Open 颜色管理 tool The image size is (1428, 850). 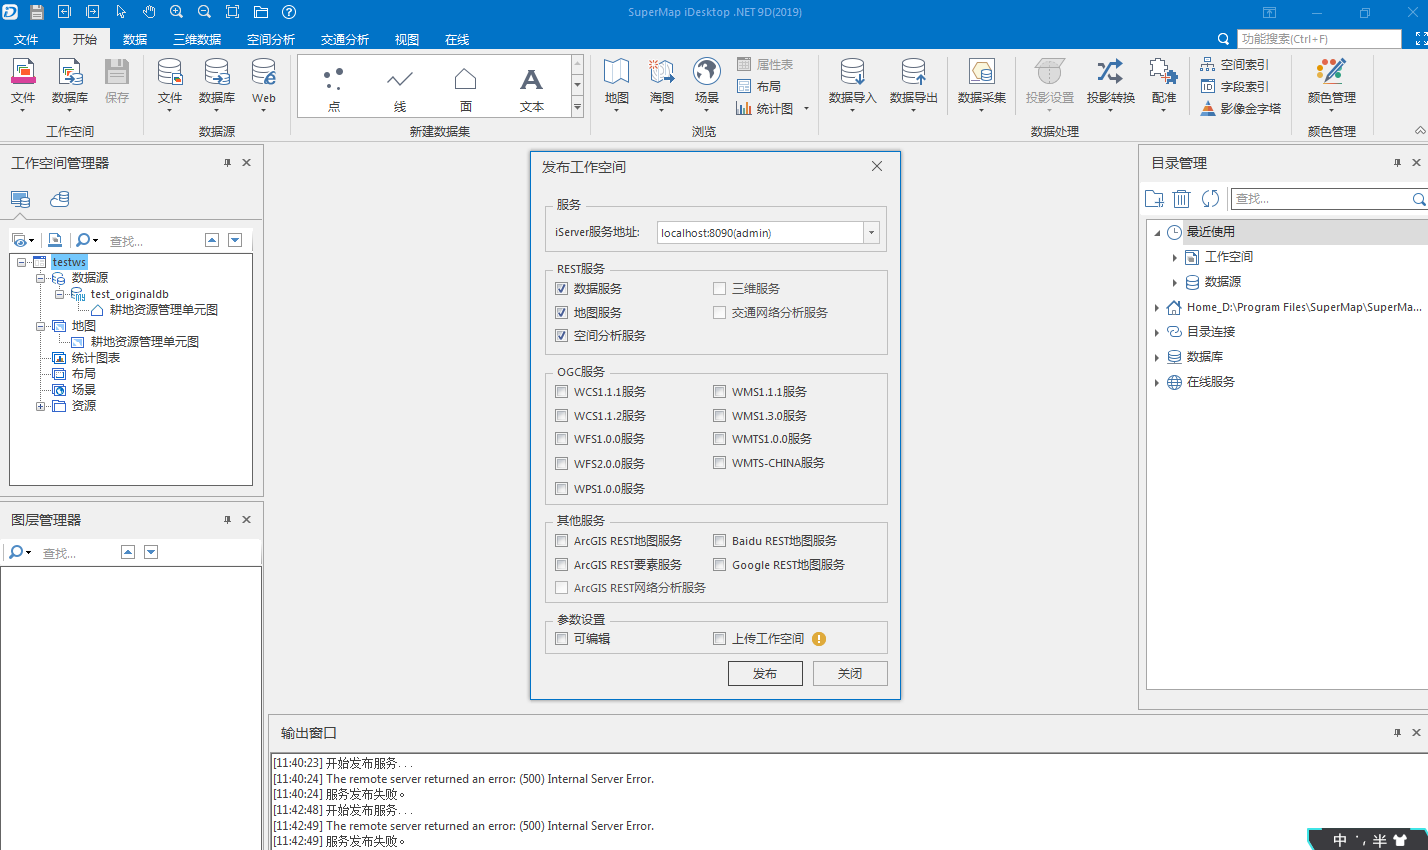[1331, 82]
